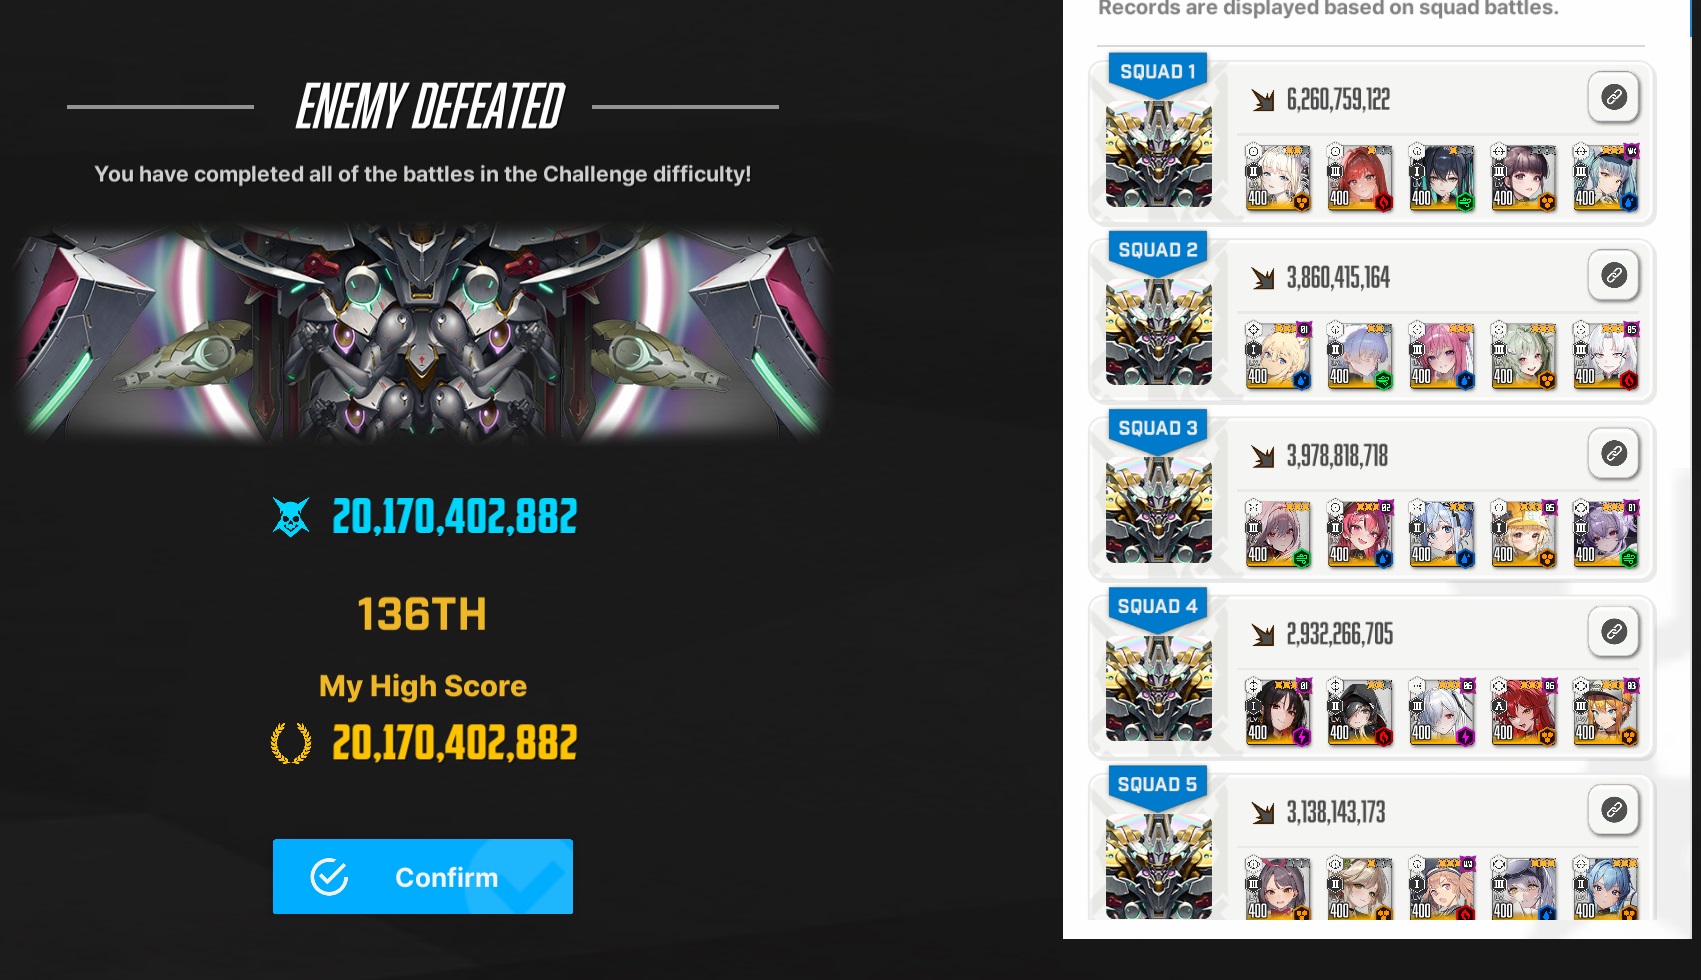Open first character in Squad 1
This screenshot has height=980, width=1701.
pos(1278,177)
